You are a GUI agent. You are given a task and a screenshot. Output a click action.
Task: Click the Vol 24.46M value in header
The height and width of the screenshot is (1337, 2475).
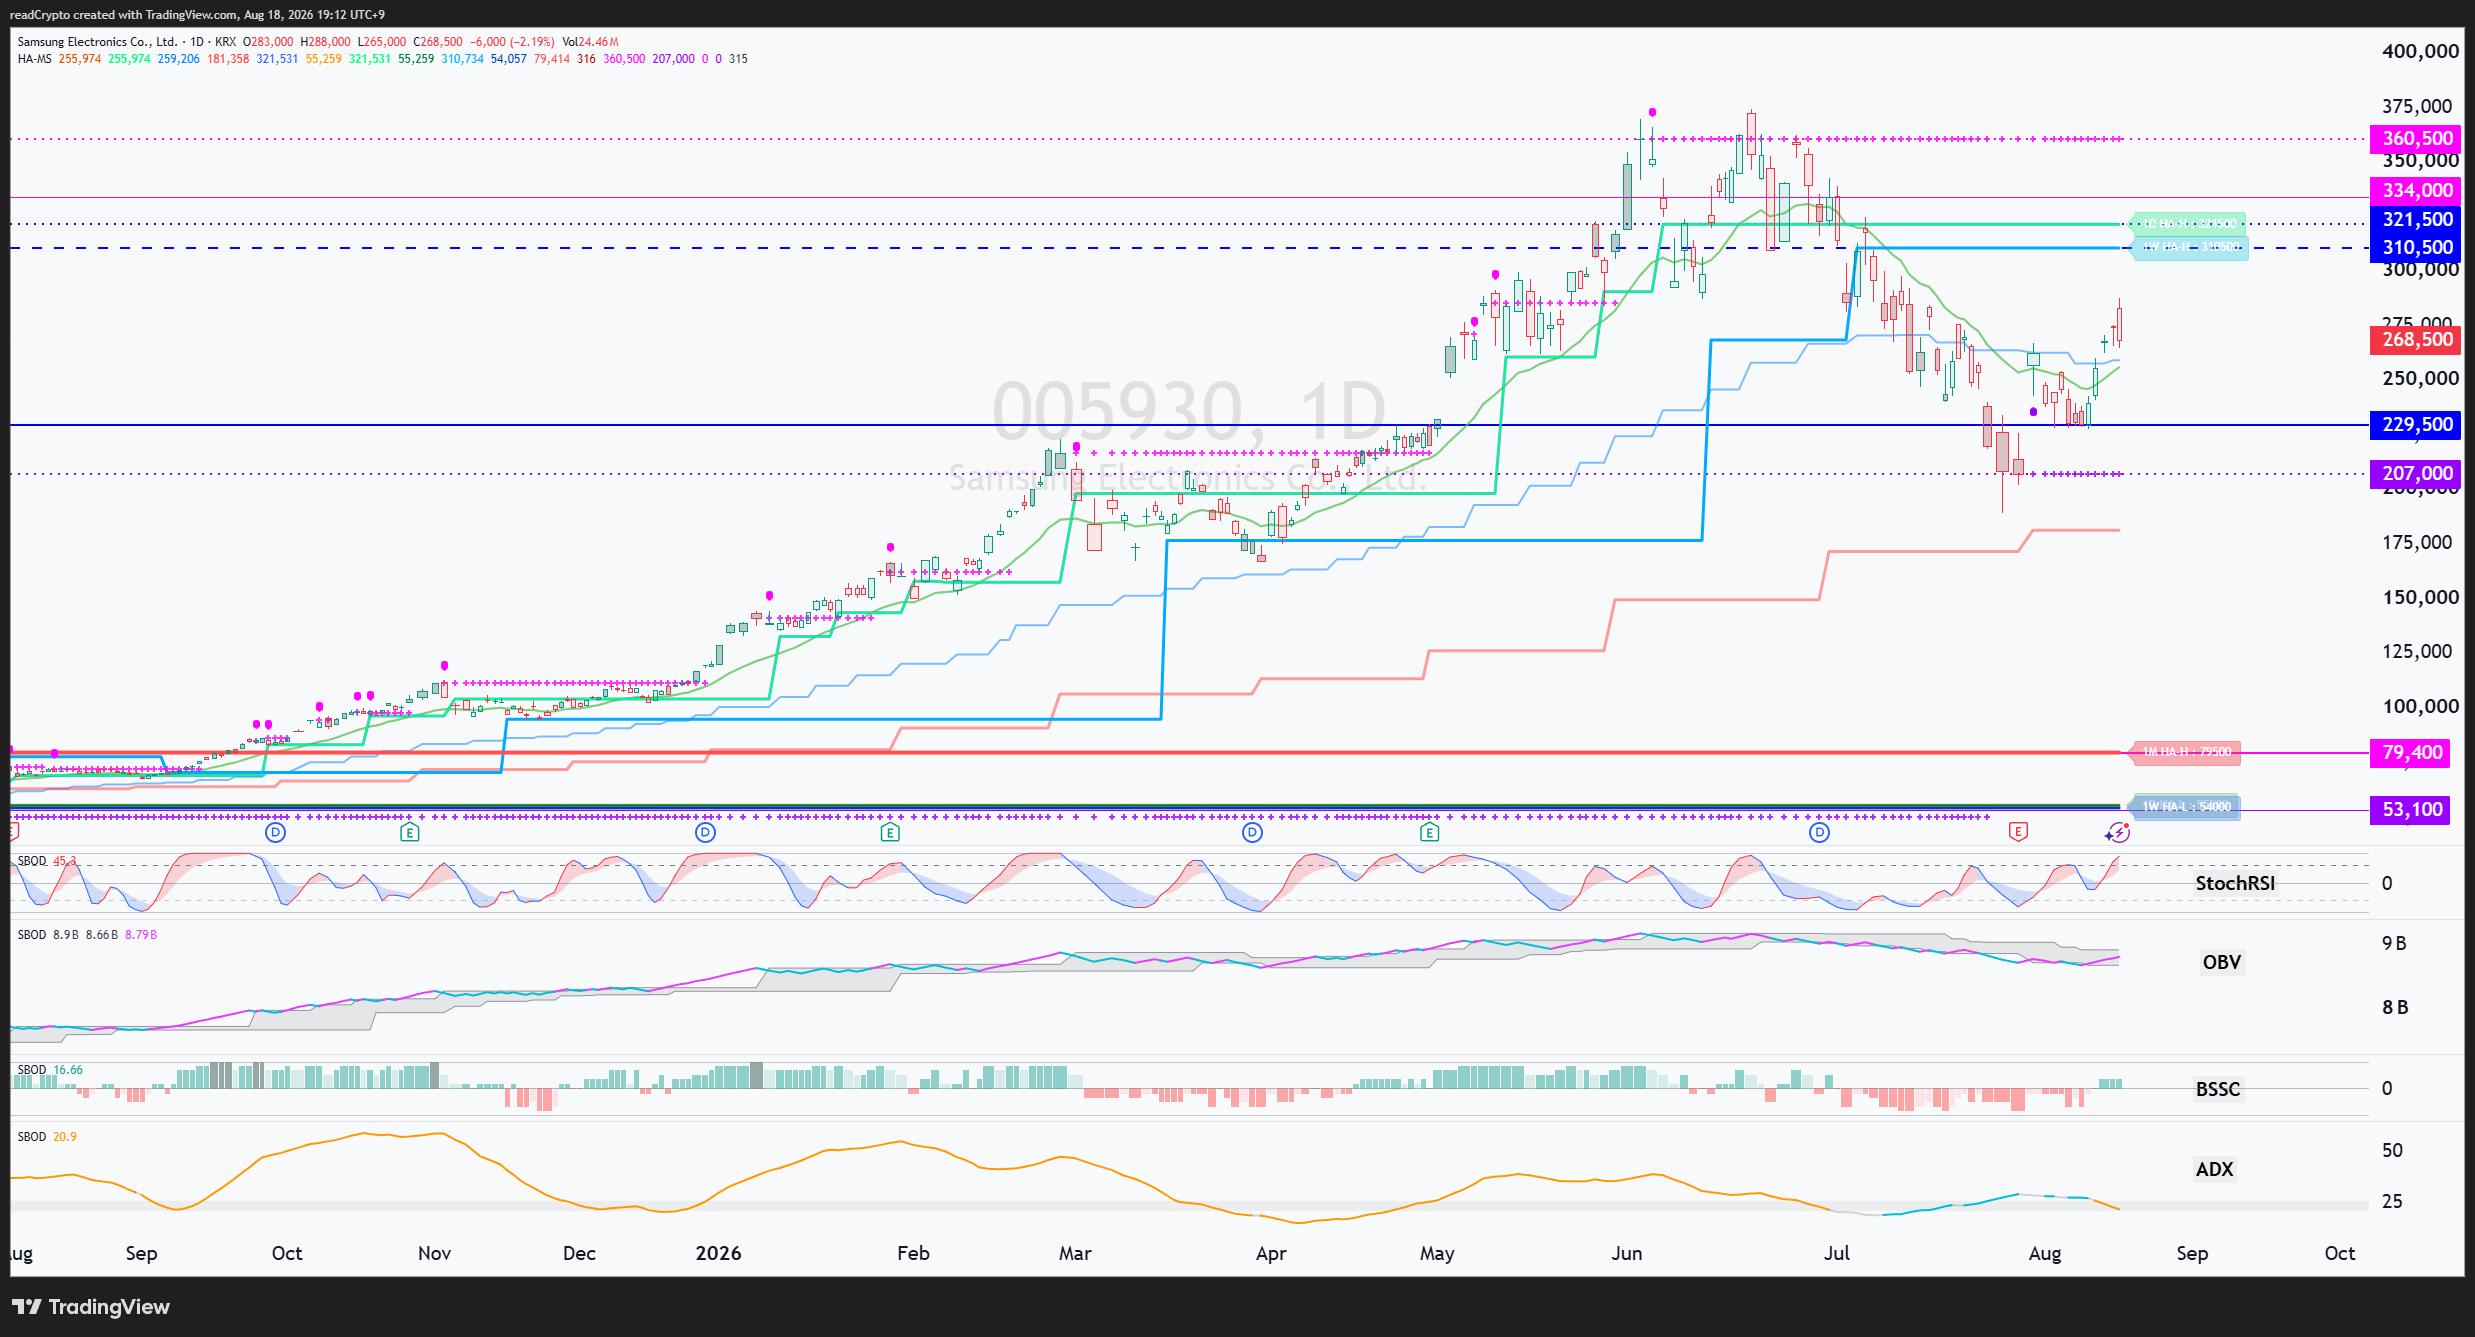coord(590,42)
